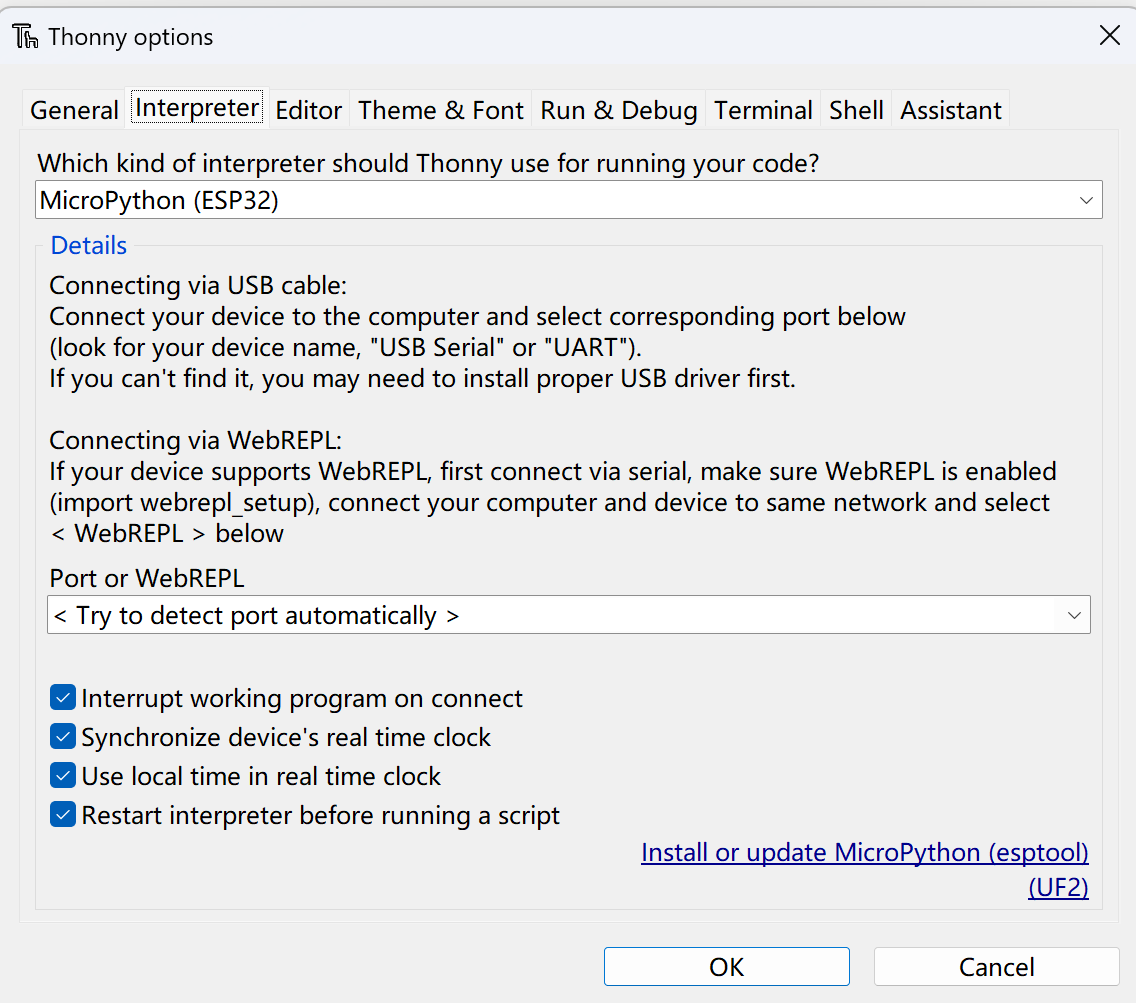The width and height of the screenshot is (1136, 1003).
Task: Open the Port or WebREPL dropdown arrow
Action: 1074,615
